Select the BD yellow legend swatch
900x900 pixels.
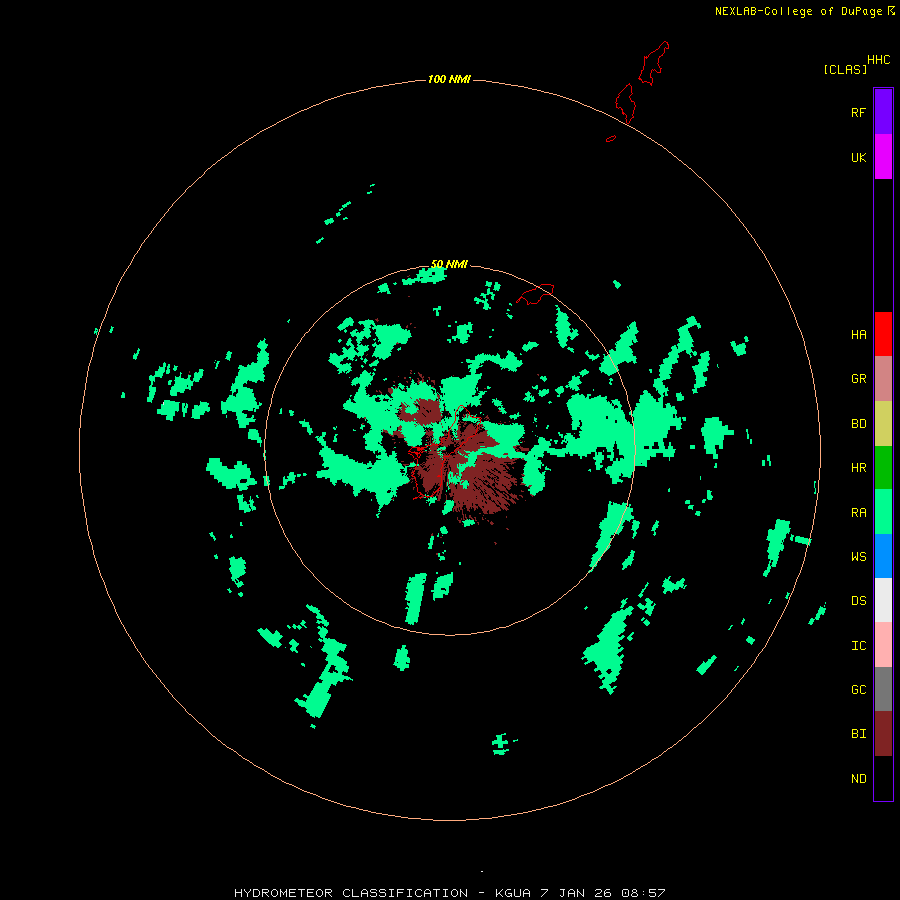tap(883, 424)
